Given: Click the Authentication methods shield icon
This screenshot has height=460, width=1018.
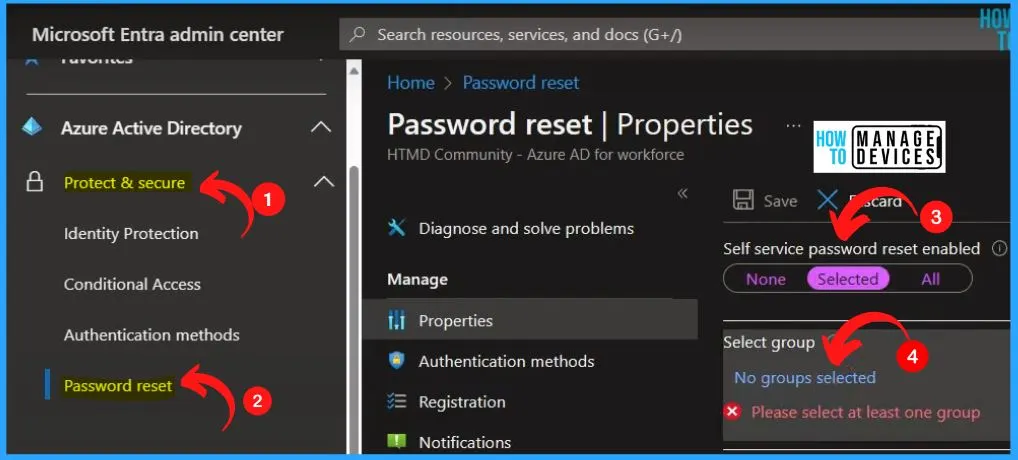Looking at the screenshot, I should click(x=397, y=361).
